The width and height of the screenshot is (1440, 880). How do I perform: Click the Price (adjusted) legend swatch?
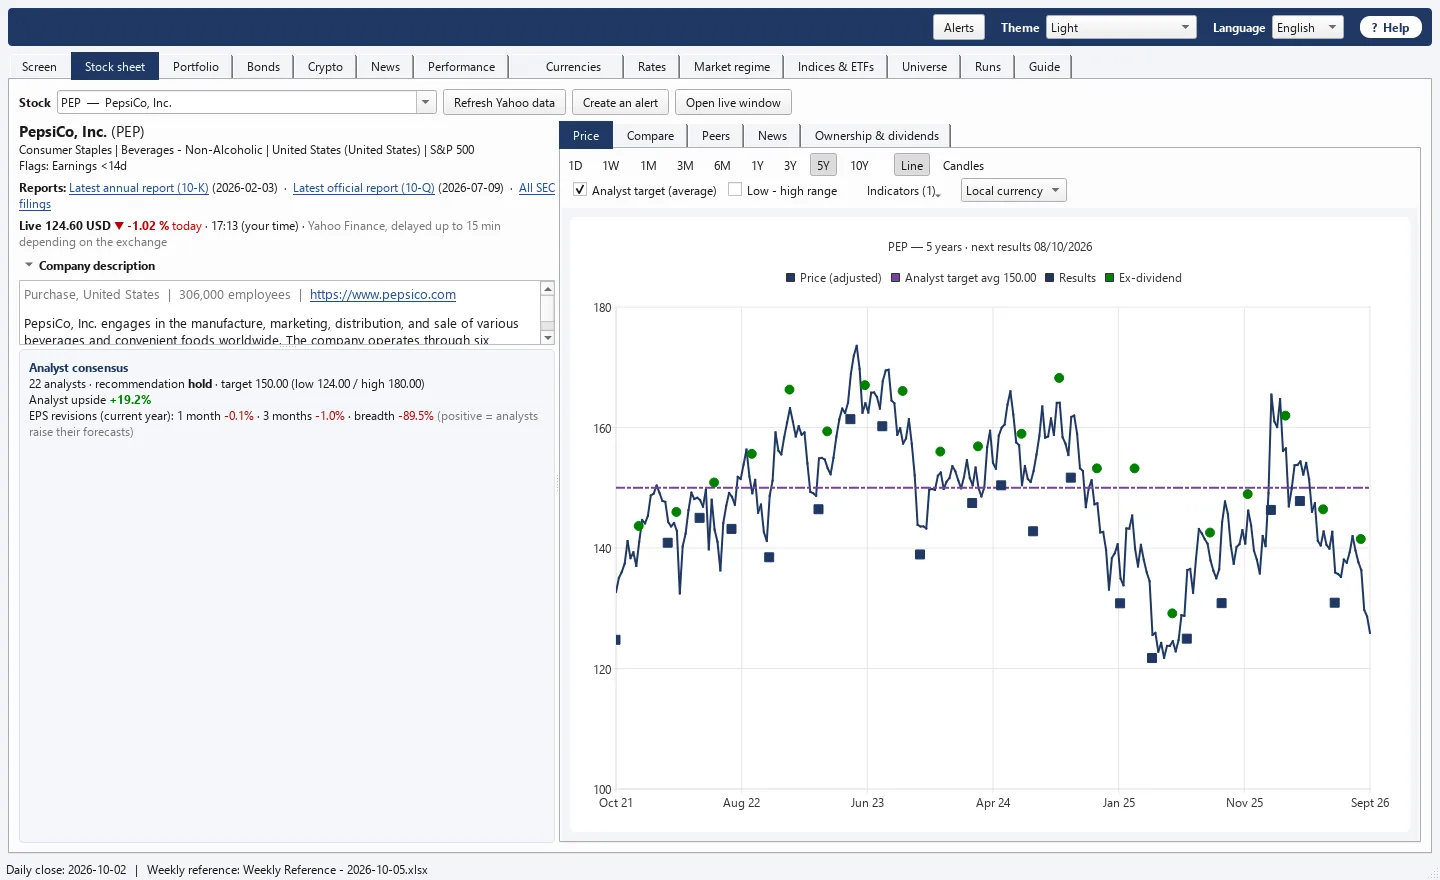point(791,278)
